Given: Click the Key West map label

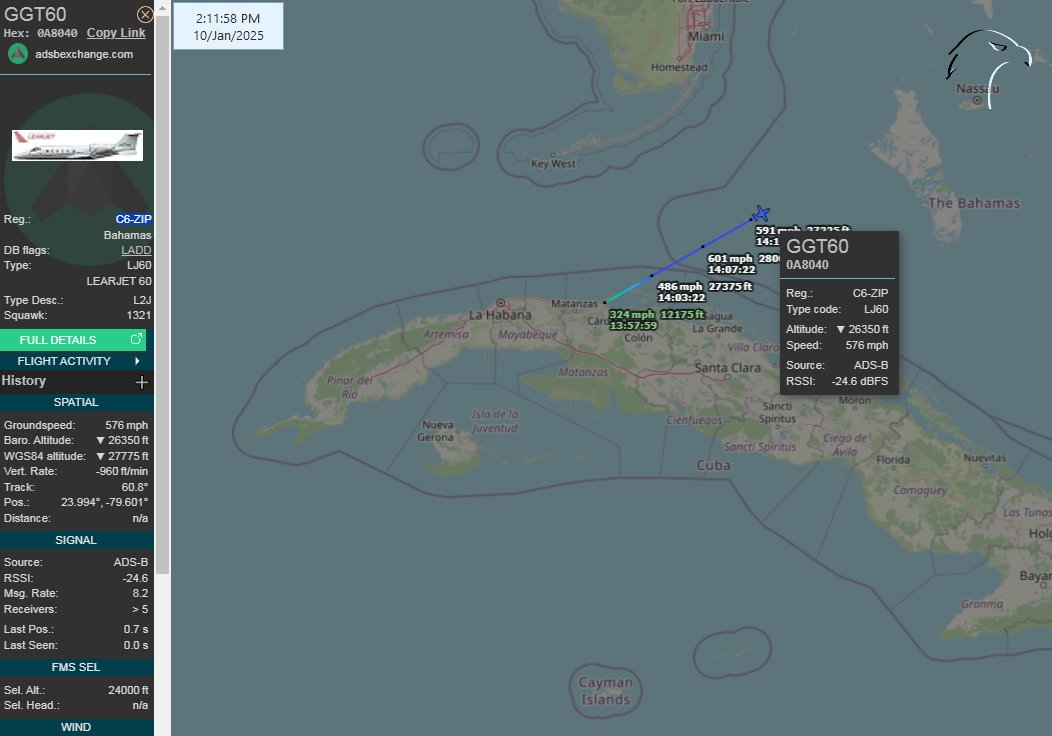Looking at the screenshot, I should point(553,164).
